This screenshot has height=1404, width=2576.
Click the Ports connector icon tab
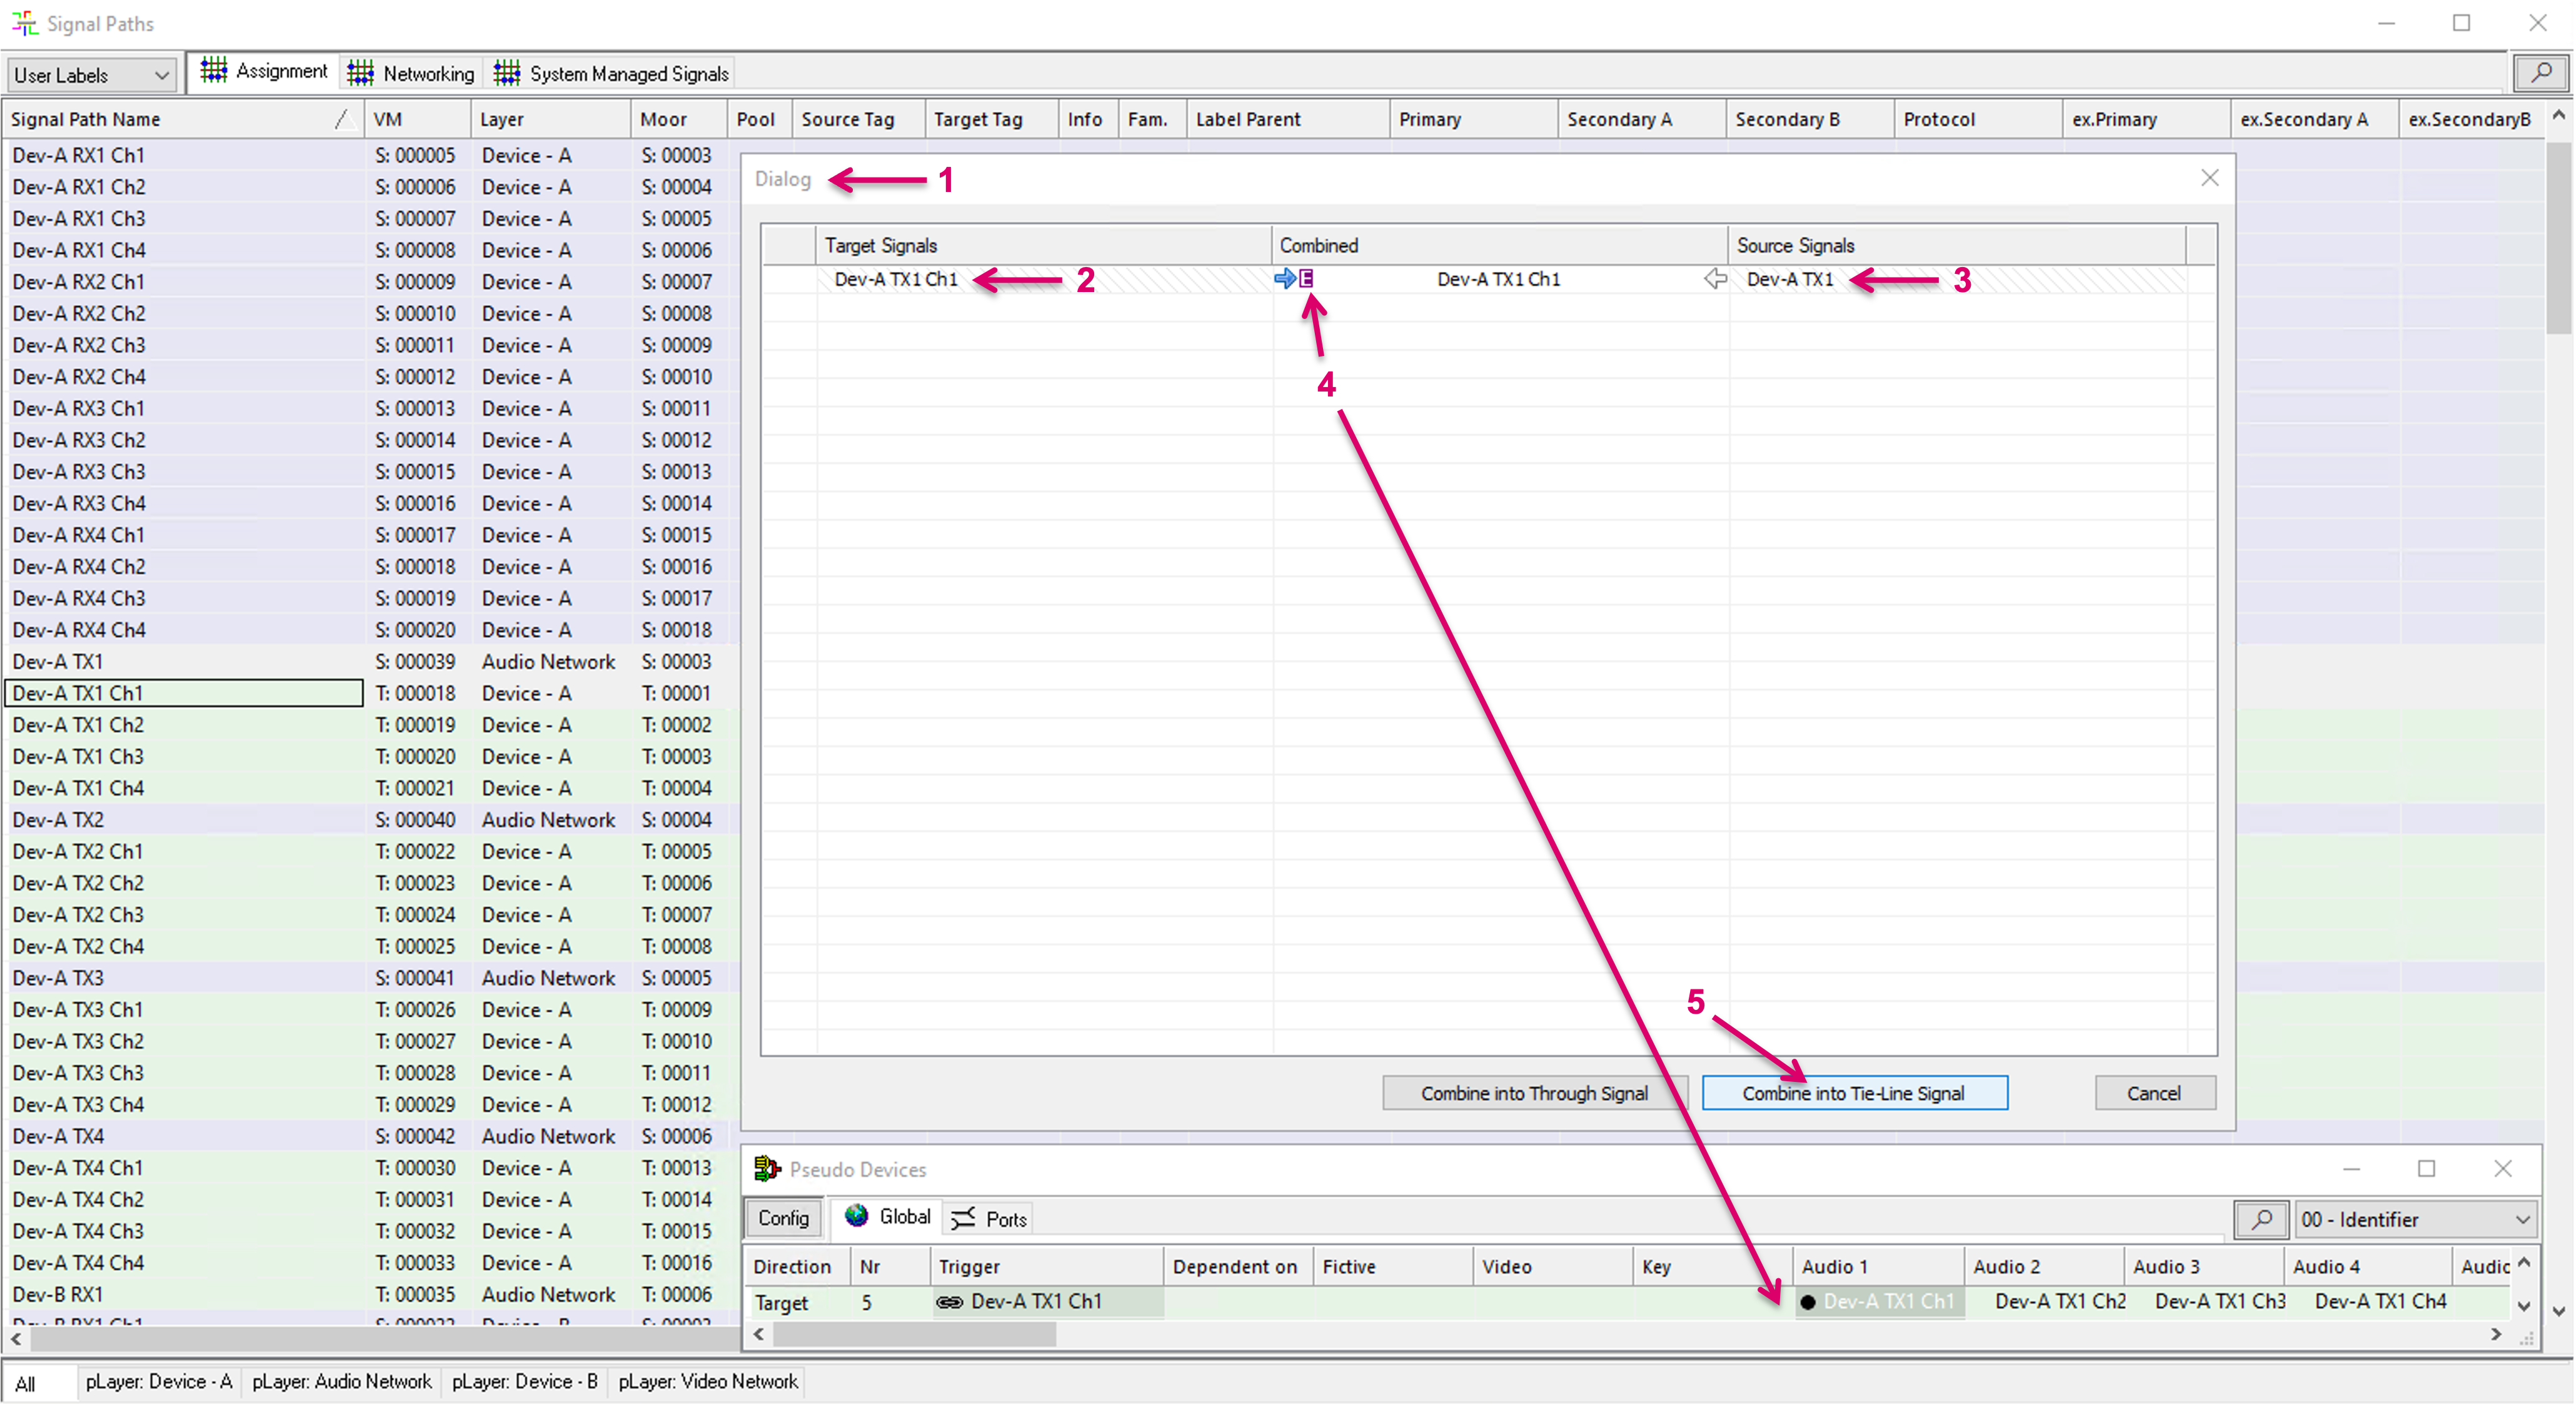[963, 1218]
